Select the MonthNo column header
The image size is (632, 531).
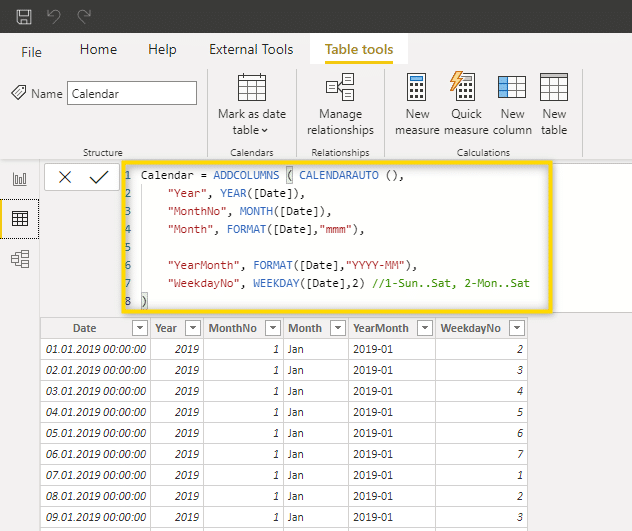point(231,328)
